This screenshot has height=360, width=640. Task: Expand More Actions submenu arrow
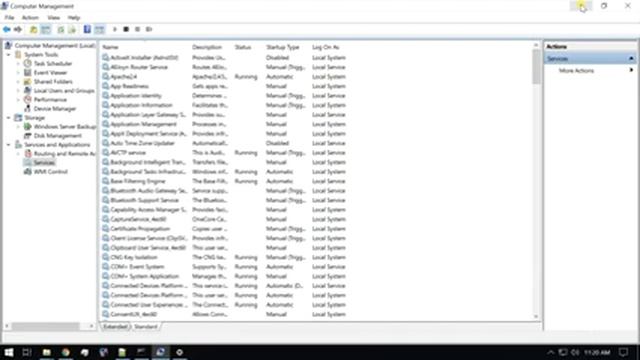coord(631,70)
